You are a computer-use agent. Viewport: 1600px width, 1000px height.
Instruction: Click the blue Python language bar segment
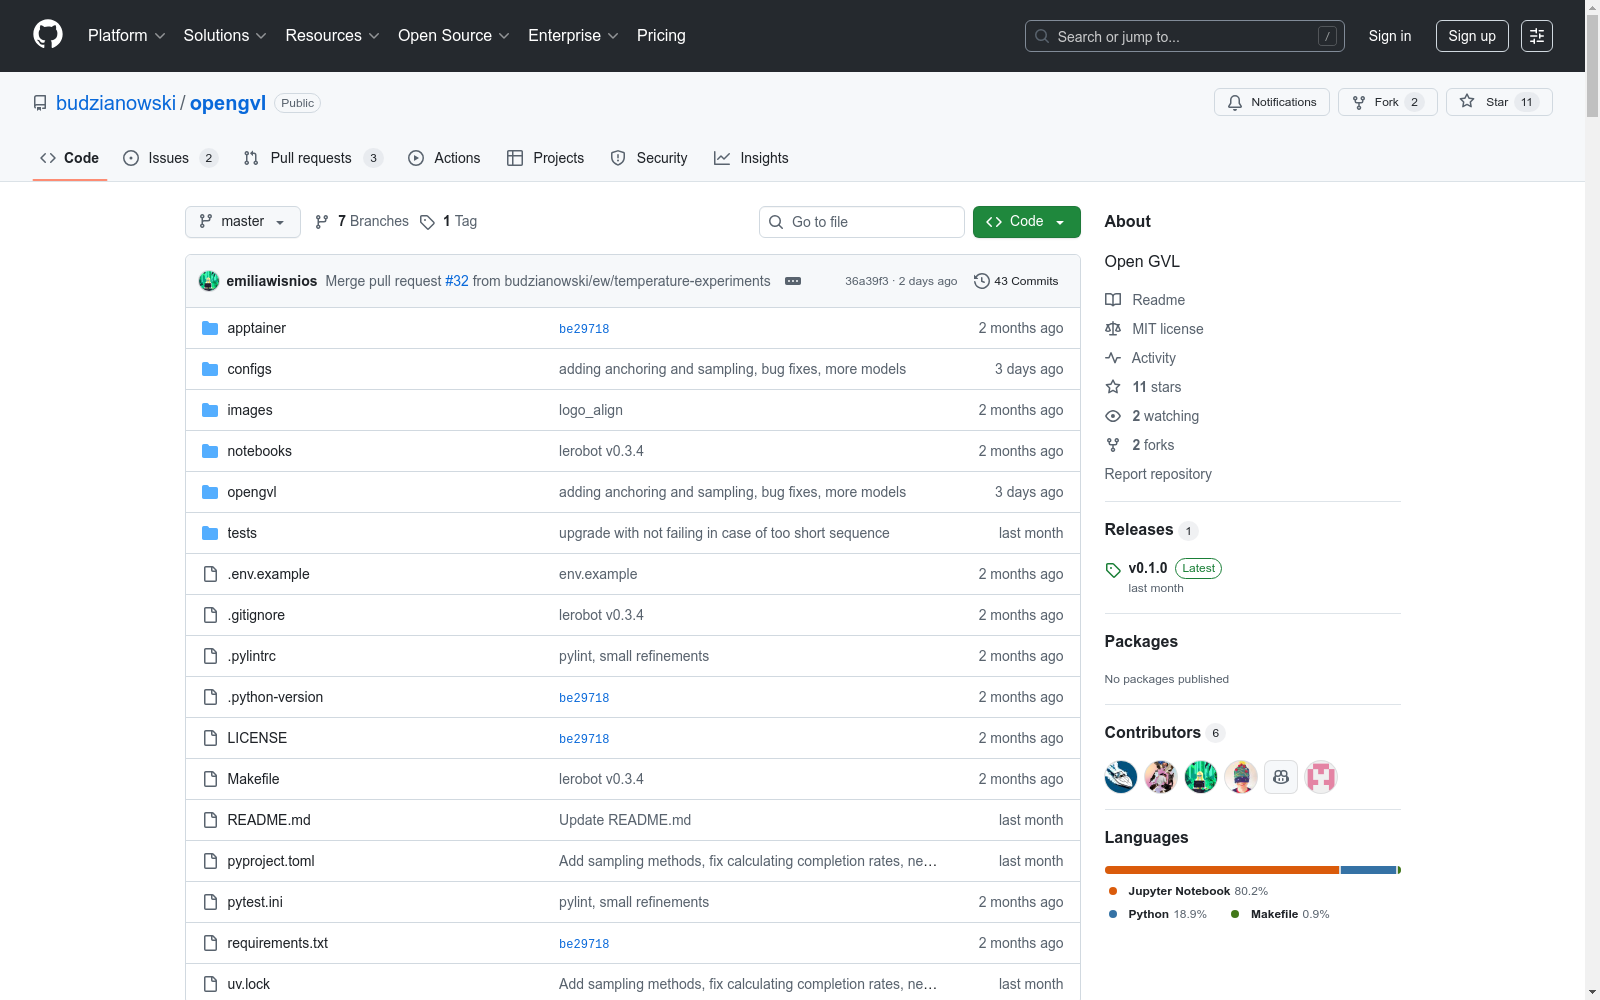(1368, 870)
